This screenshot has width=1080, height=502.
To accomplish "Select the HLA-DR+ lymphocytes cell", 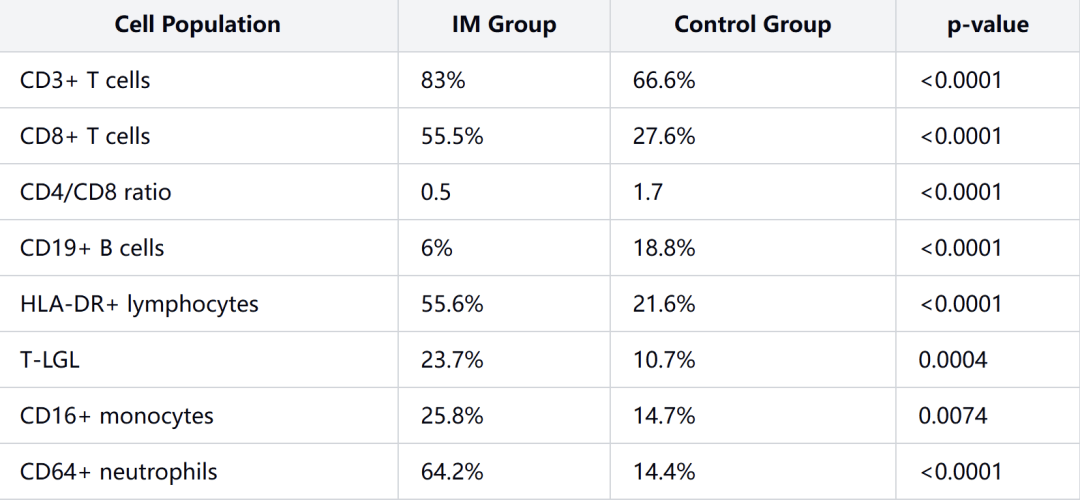I will coord(139,304).
